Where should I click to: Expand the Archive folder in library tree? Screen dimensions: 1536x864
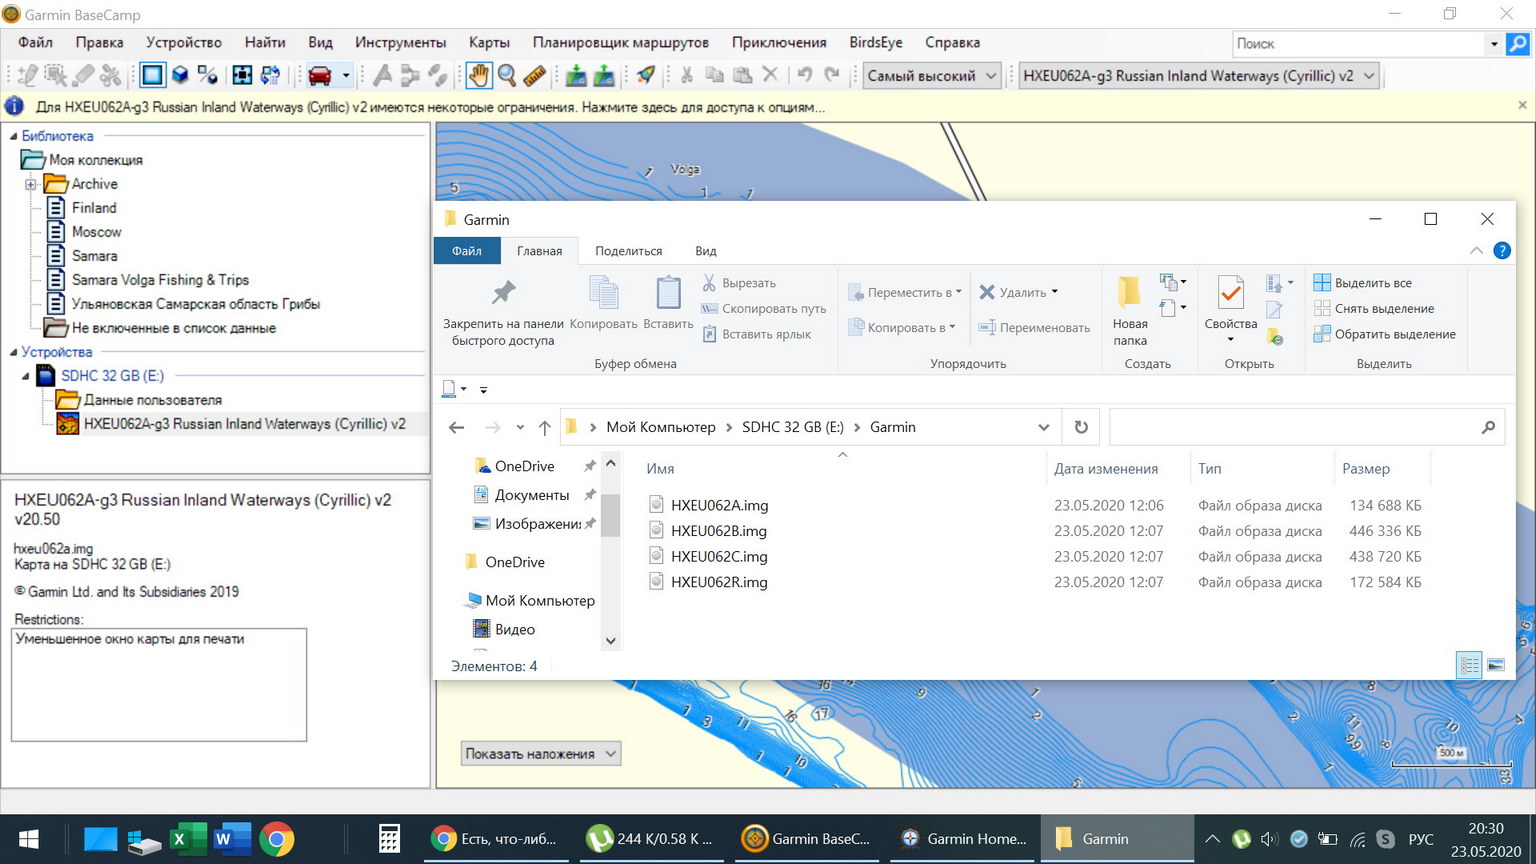coord(31,184)
